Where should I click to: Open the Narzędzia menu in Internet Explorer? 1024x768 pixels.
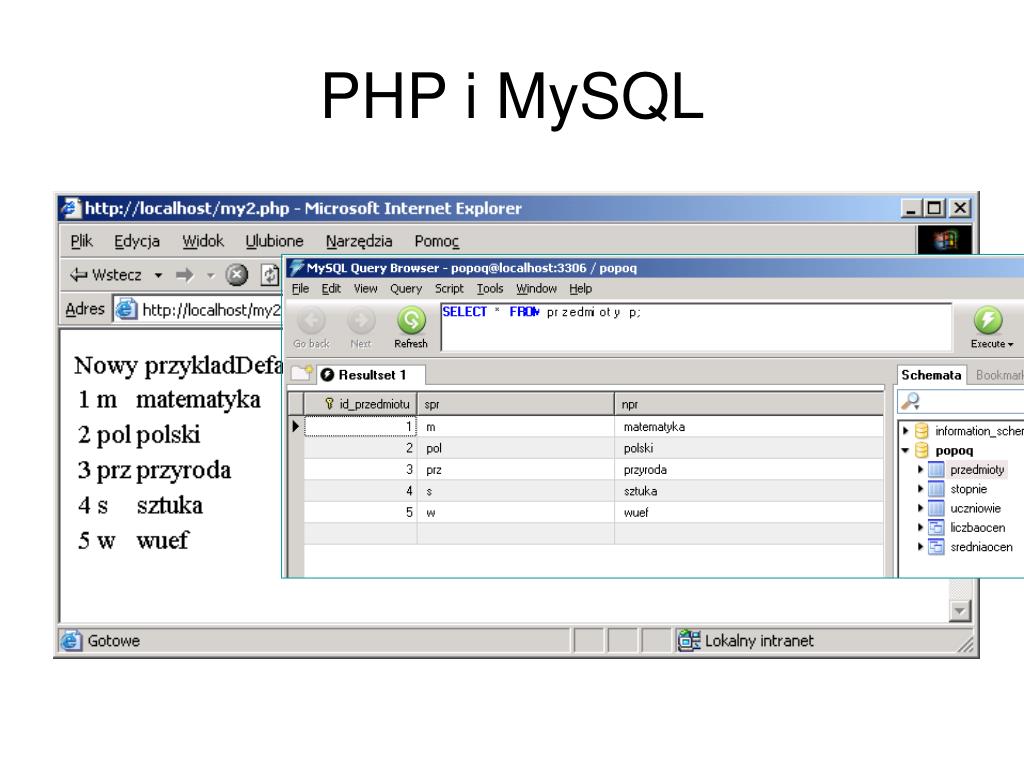[359, 241]
